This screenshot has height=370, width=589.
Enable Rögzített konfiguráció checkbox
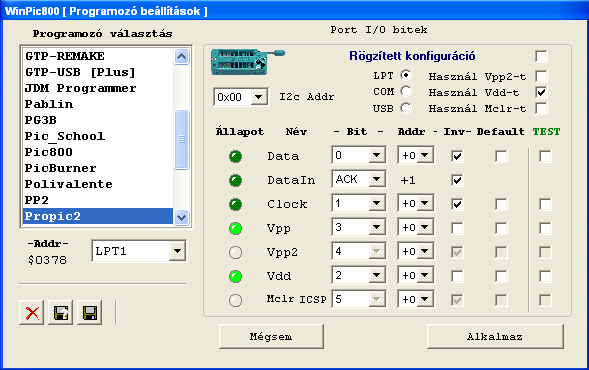(541, 56)
